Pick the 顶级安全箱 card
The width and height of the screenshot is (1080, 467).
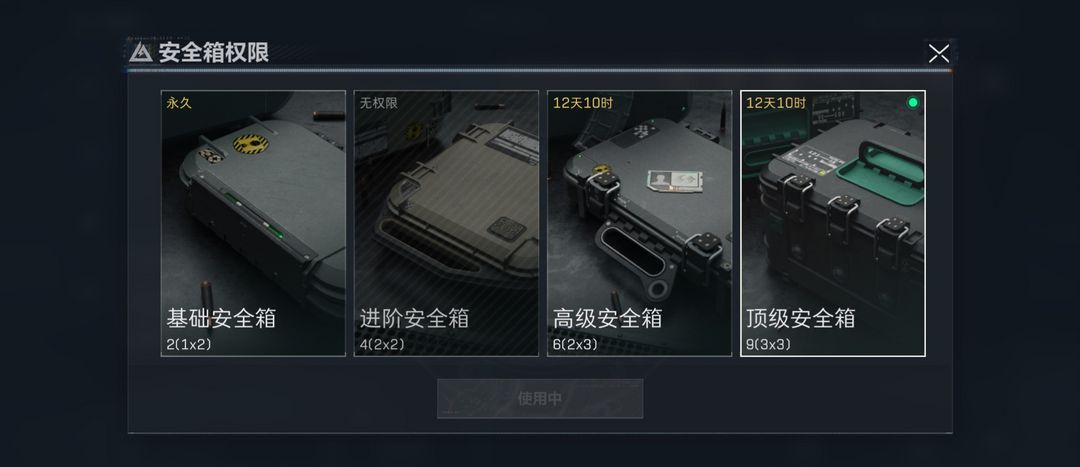(833, 223)
